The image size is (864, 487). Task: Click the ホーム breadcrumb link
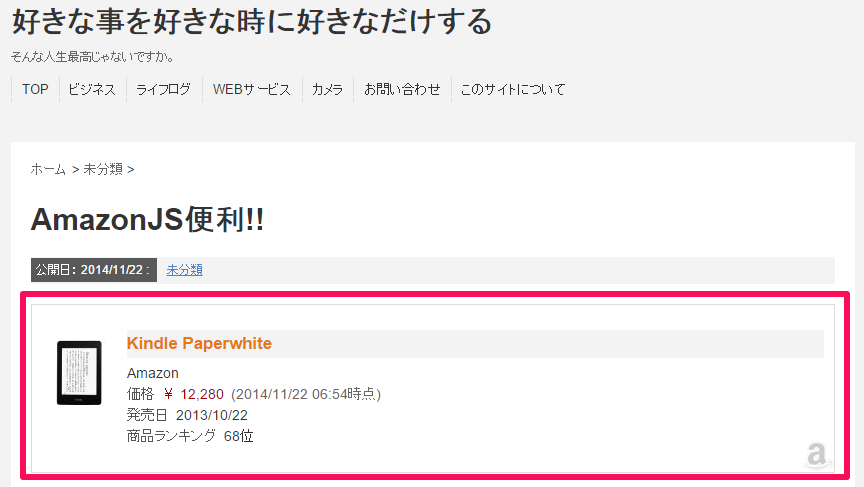(48, 169)
